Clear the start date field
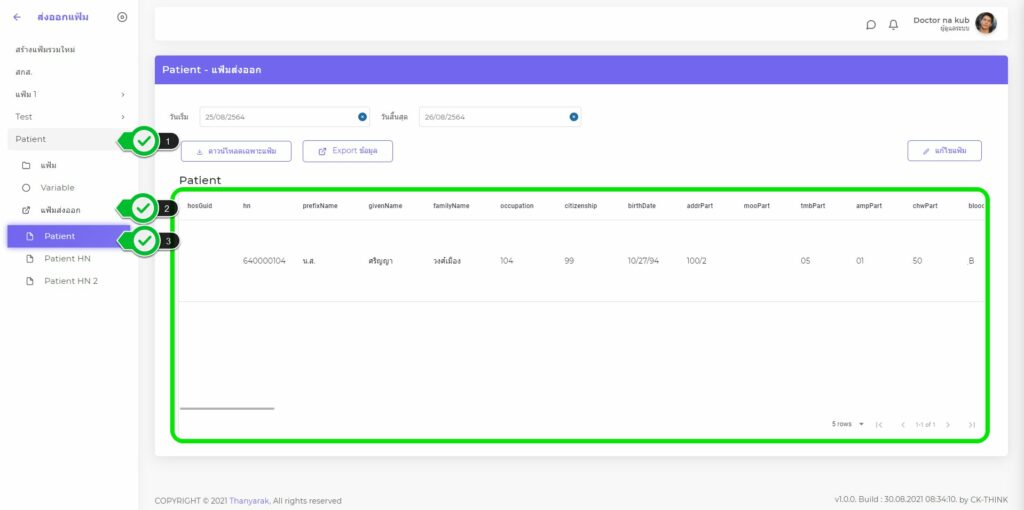This screenshot has height=510, width=1024. [x=362, y=117]
